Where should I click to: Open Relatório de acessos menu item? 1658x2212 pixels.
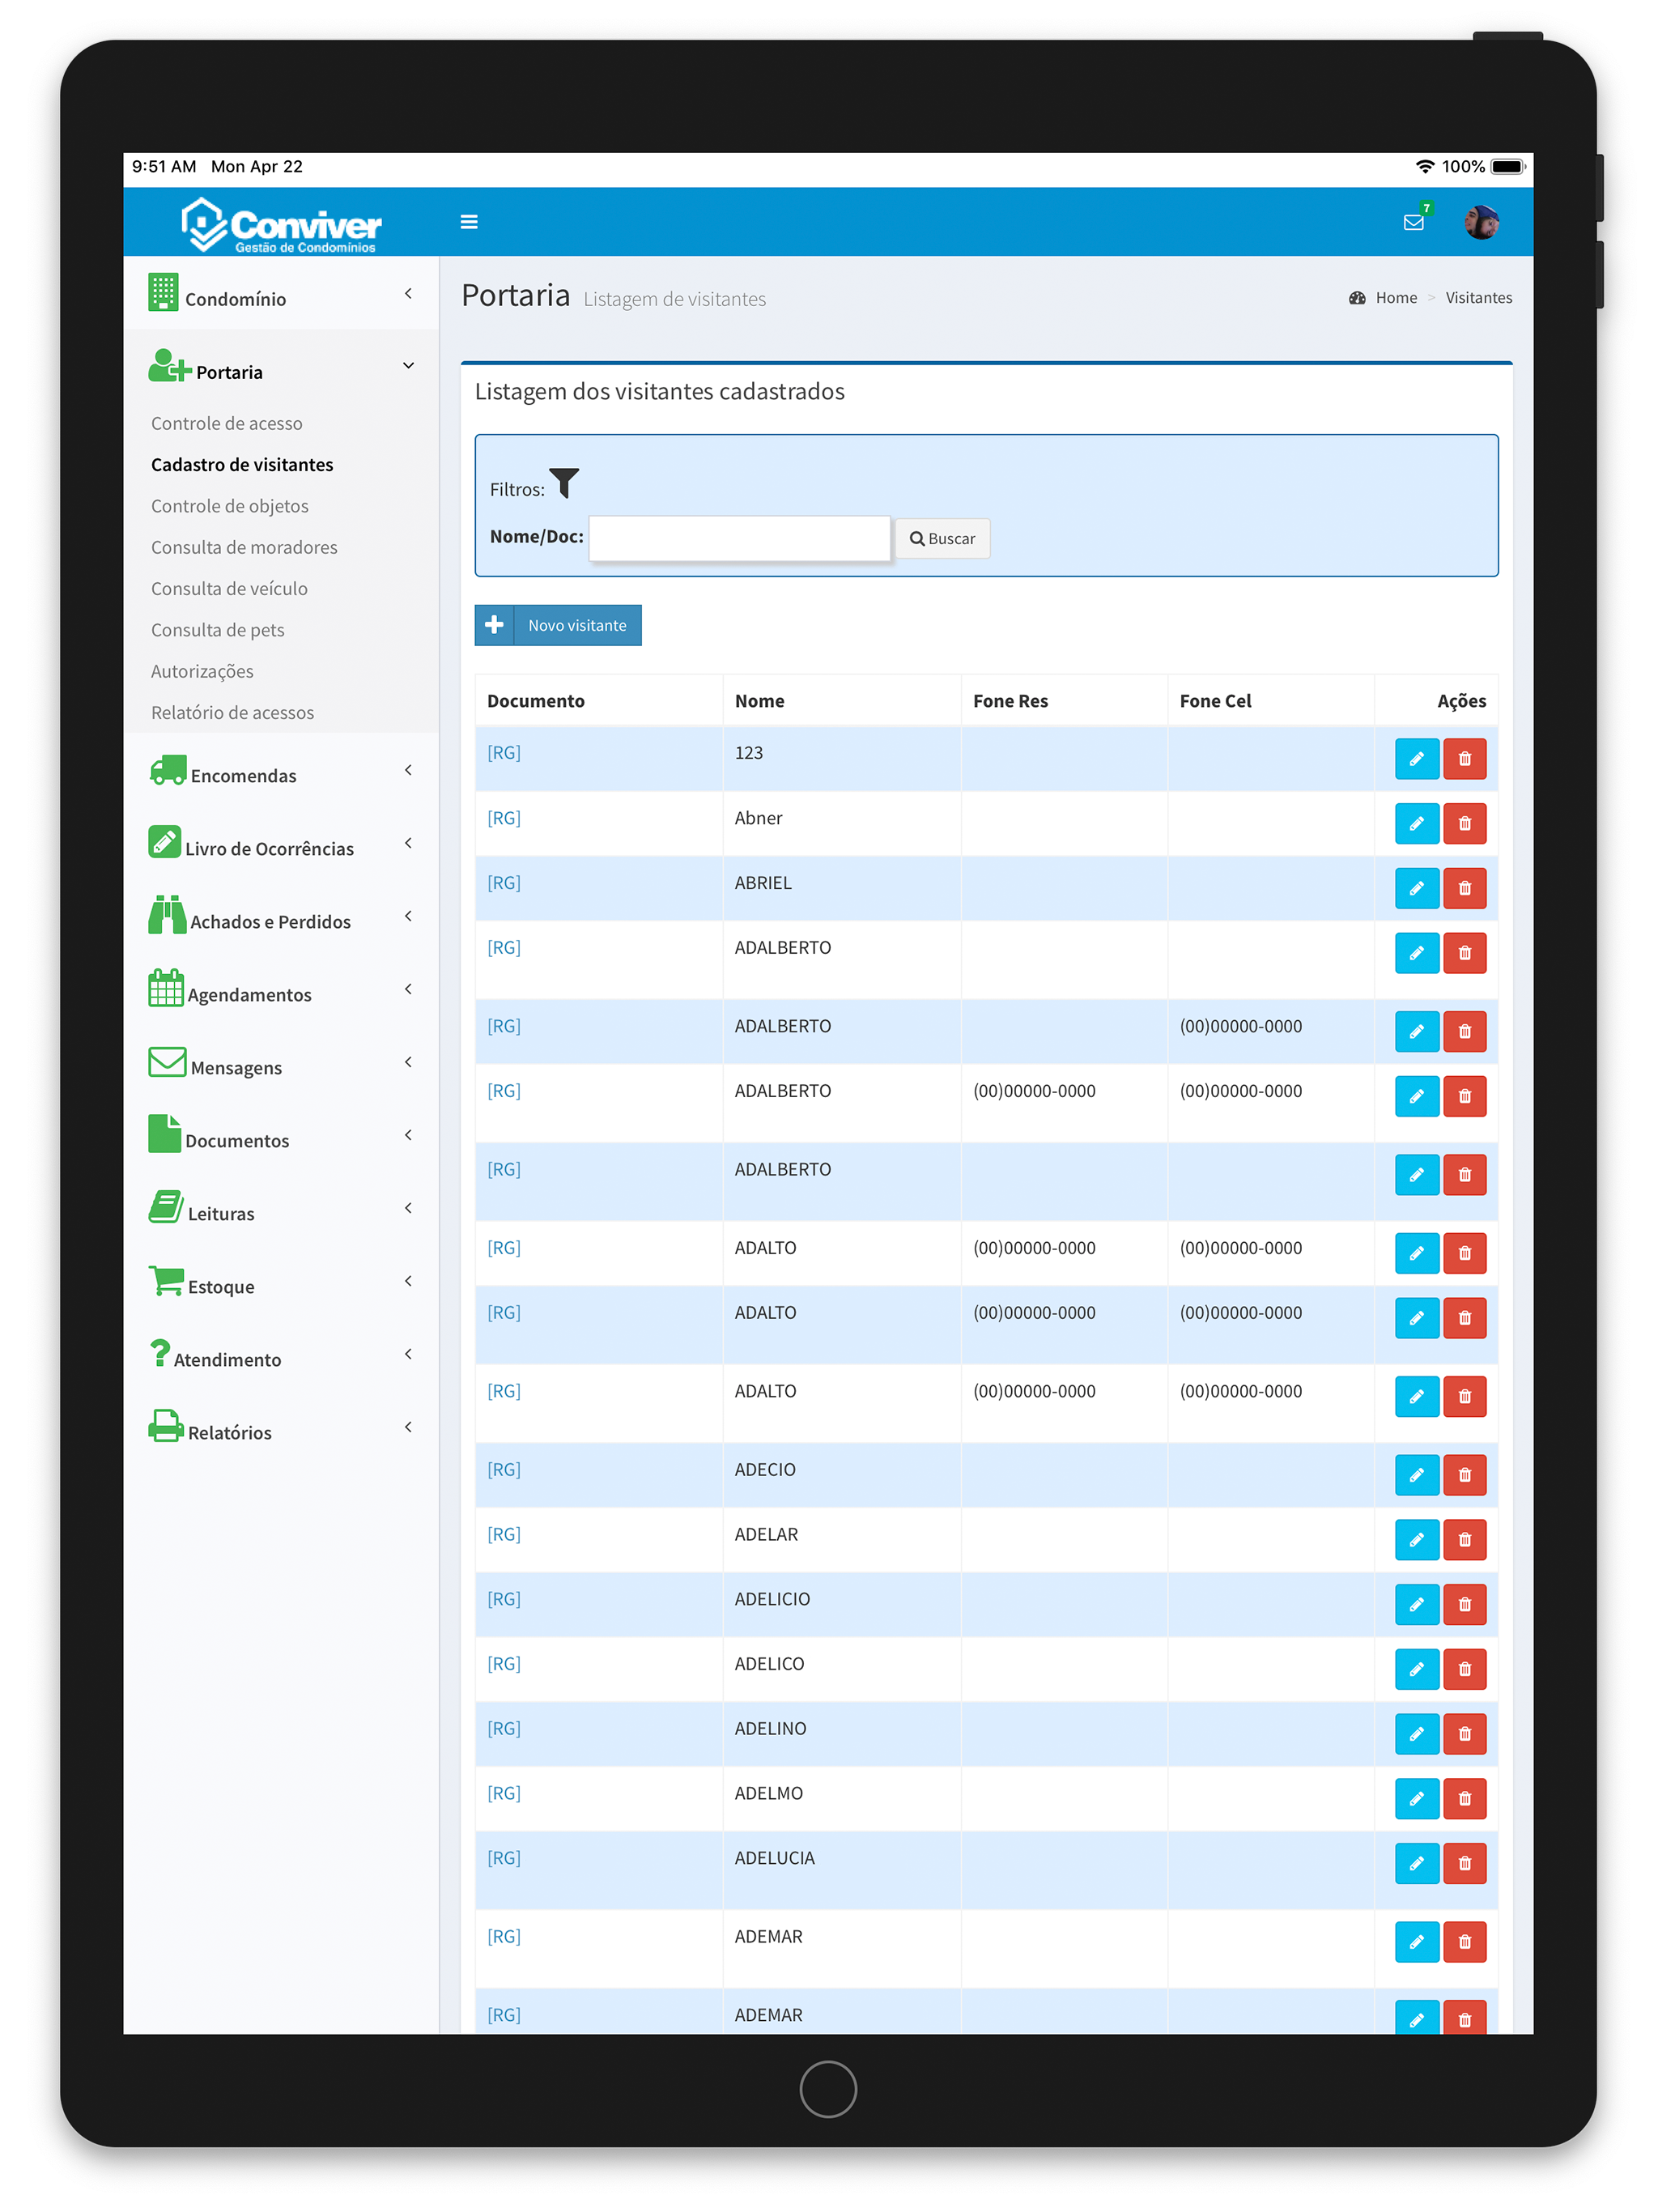pyautogui.click(x=232, y=713)
